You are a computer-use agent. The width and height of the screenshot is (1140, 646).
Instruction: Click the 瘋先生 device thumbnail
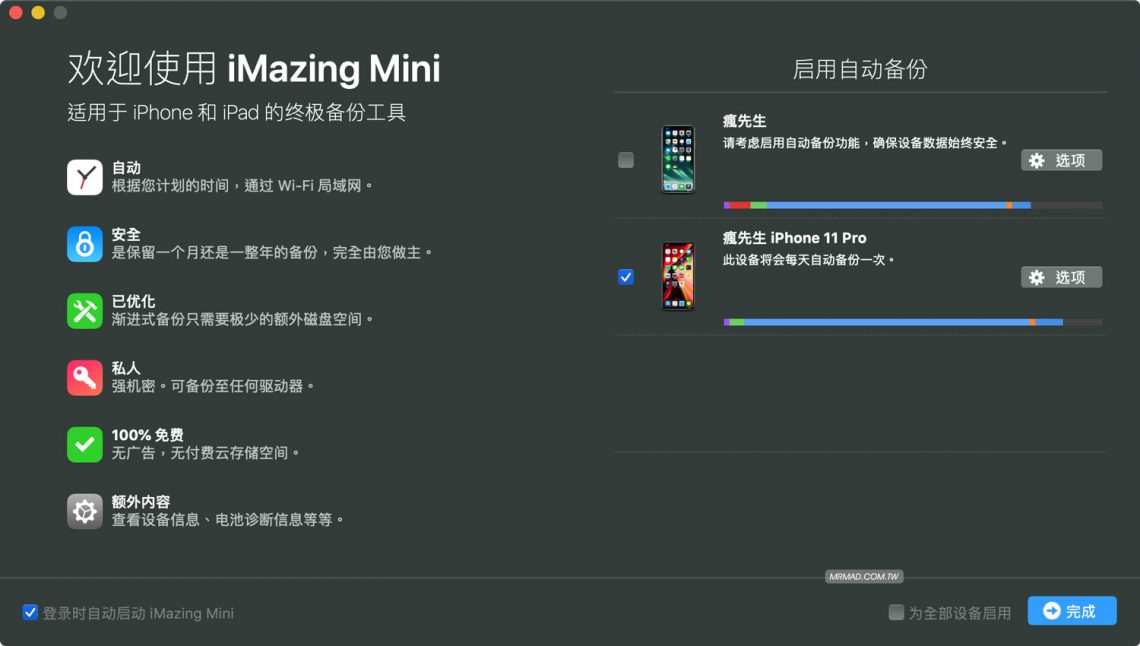click(x=678, y=160)
